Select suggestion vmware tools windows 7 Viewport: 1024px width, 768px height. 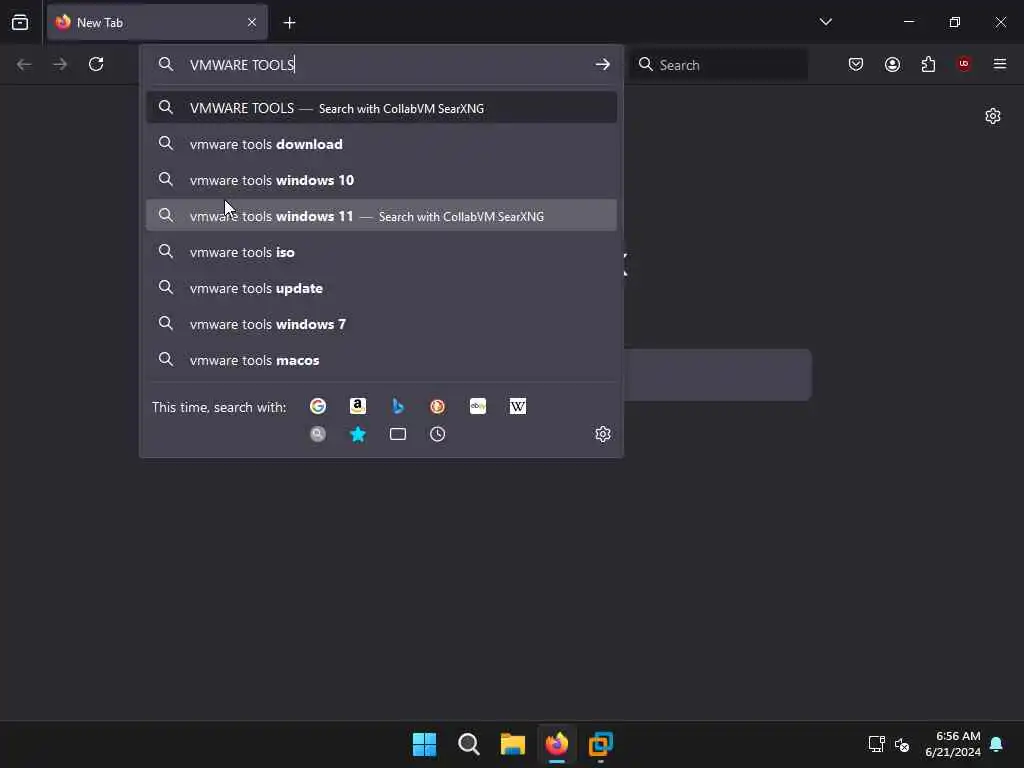coord(381,323)
